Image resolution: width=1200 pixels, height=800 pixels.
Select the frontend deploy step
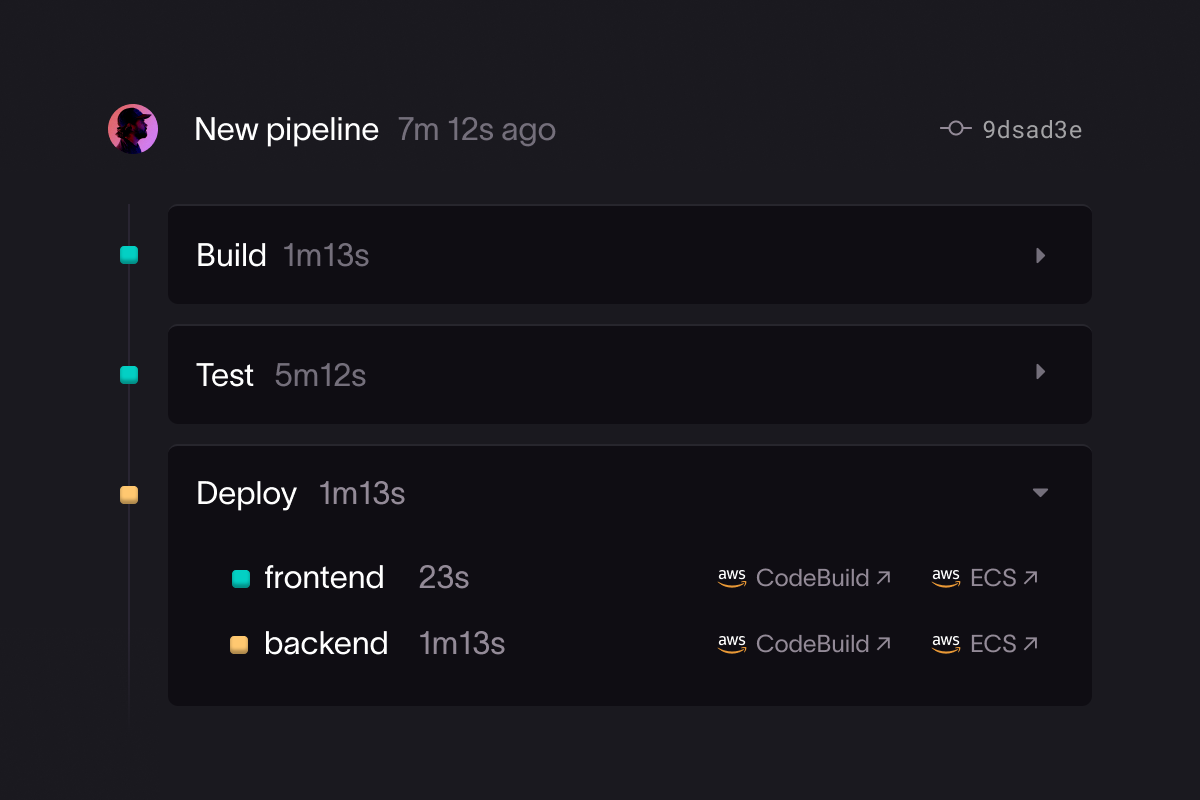pos(323,578)
